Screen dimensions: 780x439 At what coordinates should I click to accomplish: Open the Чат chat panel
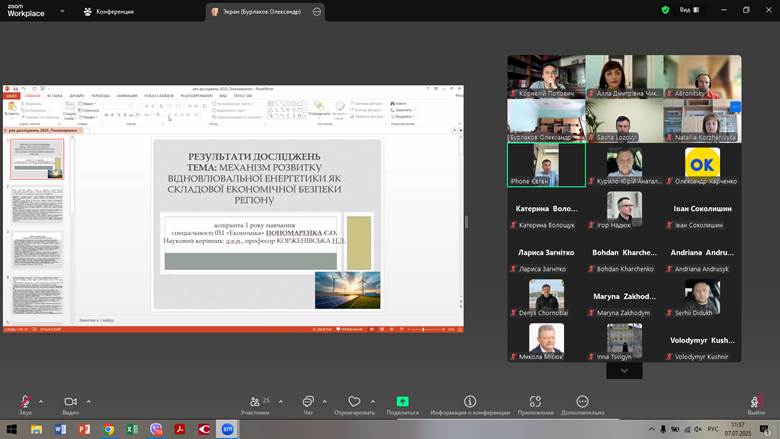308,402
